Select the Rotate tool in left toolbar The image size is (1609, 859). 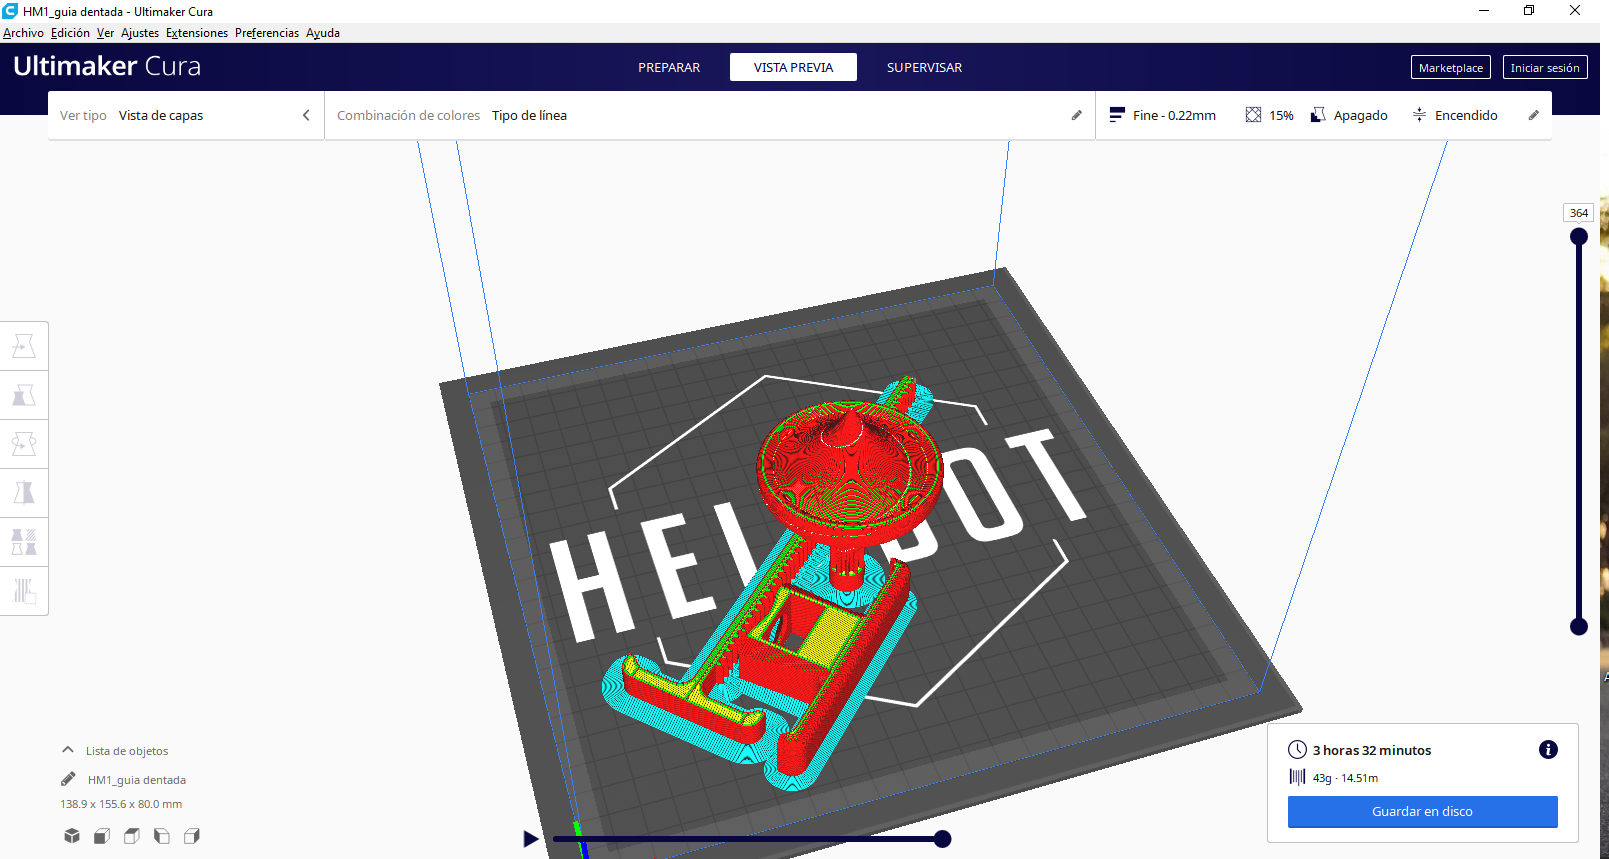[x=24, y=444]
